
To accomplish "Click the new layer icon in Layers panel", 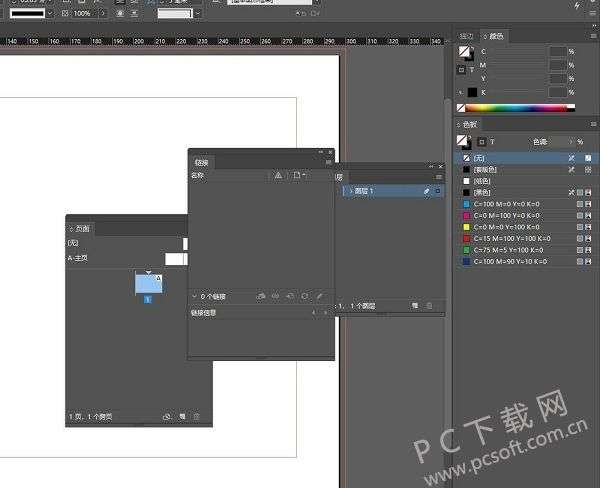I will pos(413,305).
